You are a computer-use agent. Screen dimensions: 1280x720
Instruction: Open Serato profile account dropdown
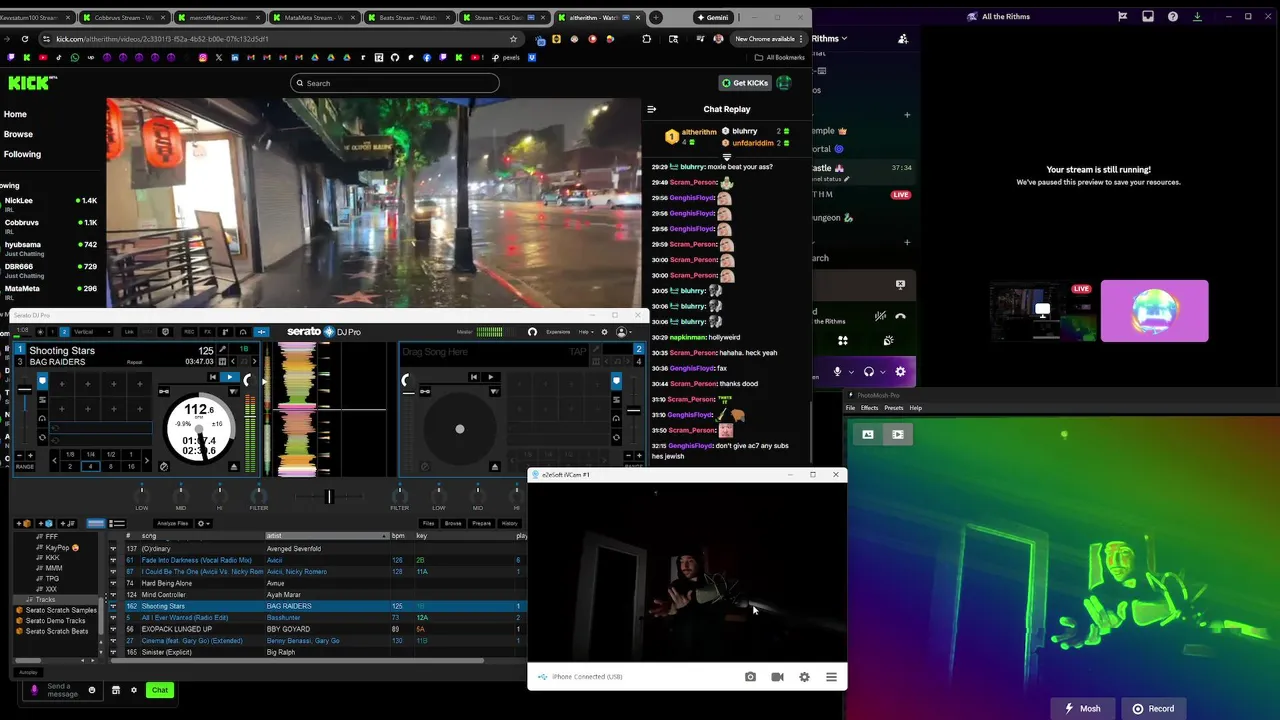(x=623, y=332)
